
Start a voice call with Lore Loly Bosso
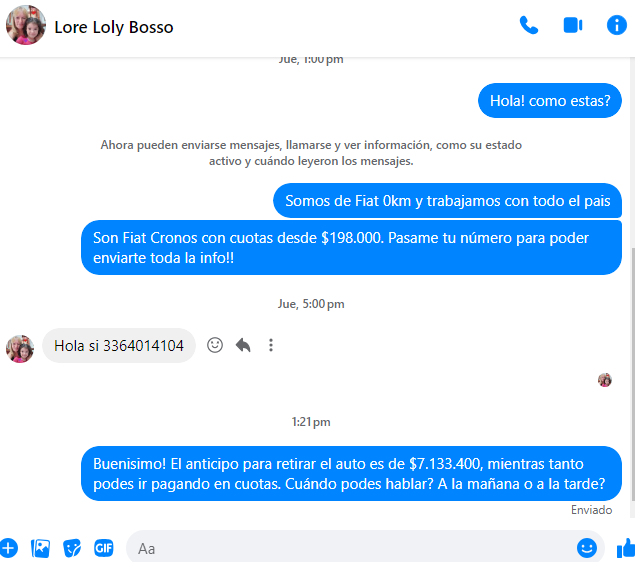point(528,26)
